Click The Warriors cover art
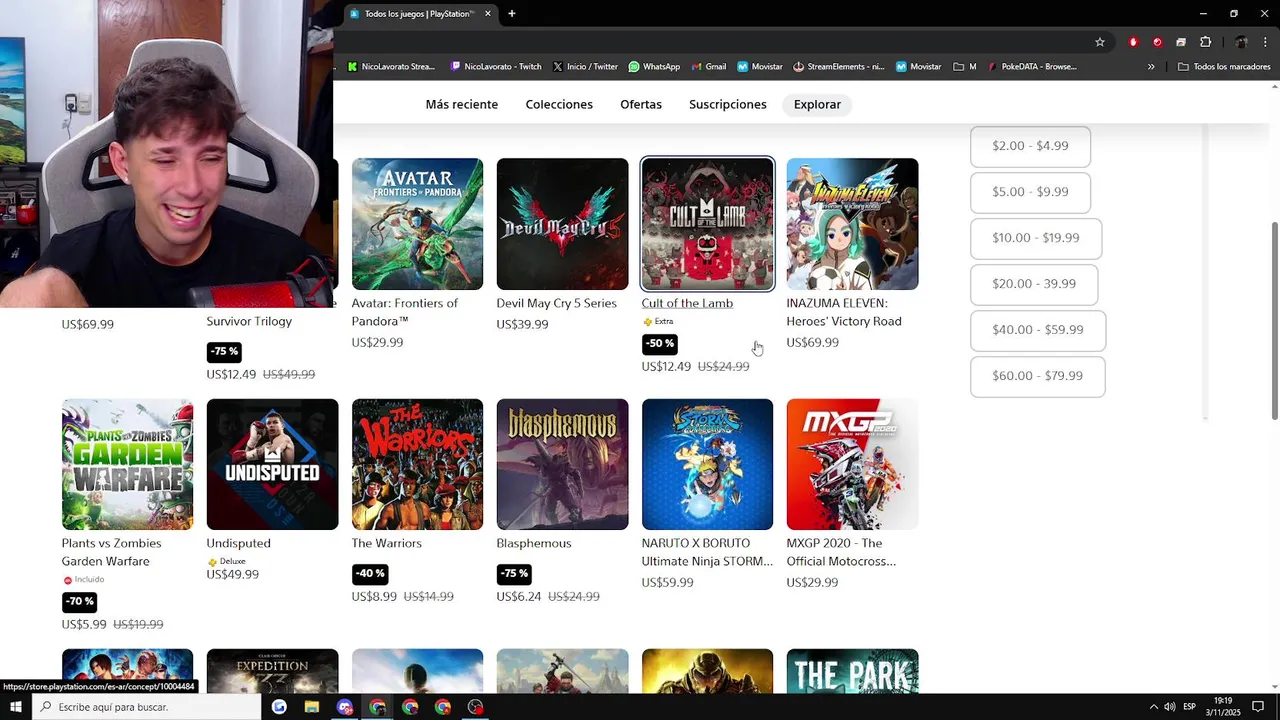This screenshot has width=1280, height=720. point(417,464)
